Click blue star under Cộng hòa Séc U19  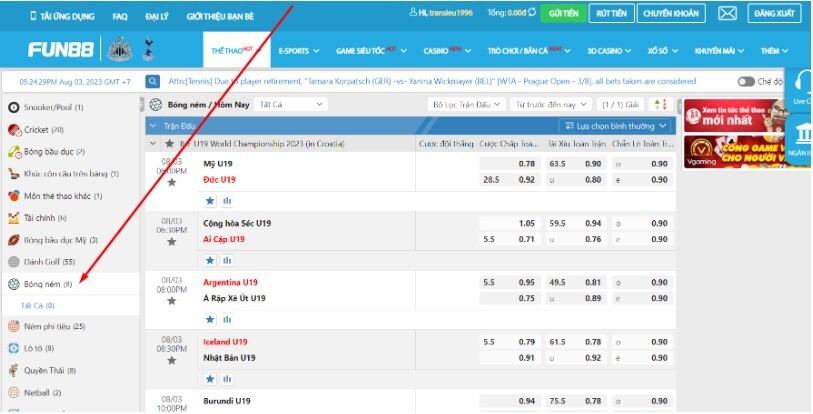click(210, 259)
